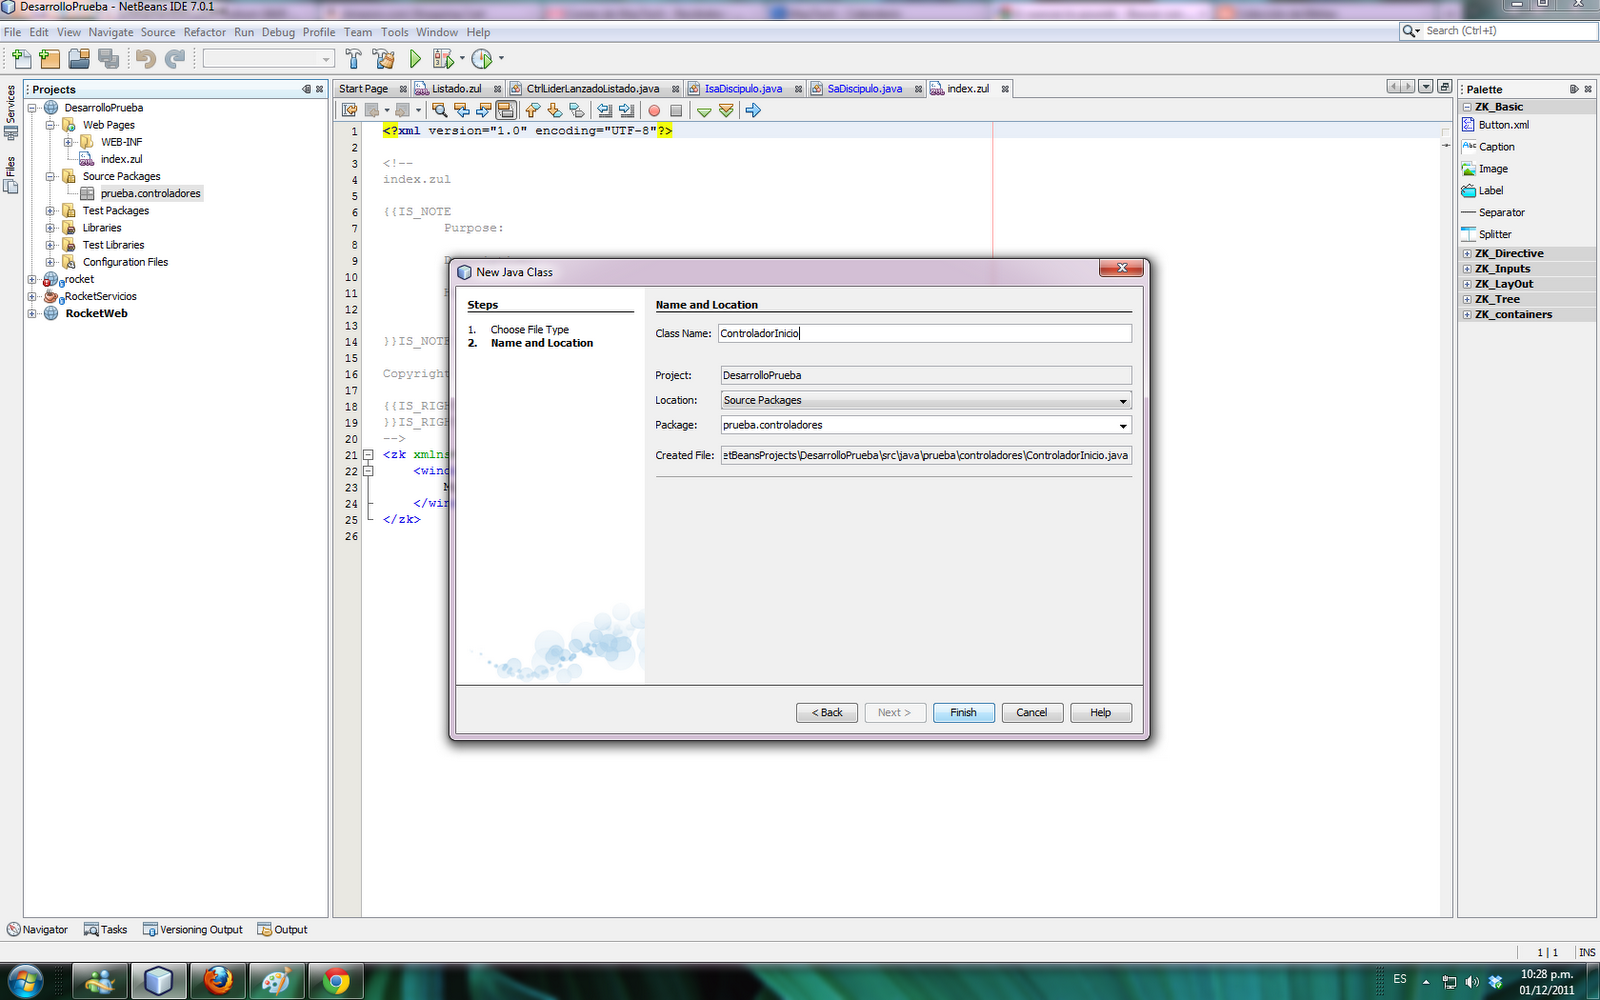Open the Navigate menu
The width and height of the screenshot is (1600, 1000).
110,32
